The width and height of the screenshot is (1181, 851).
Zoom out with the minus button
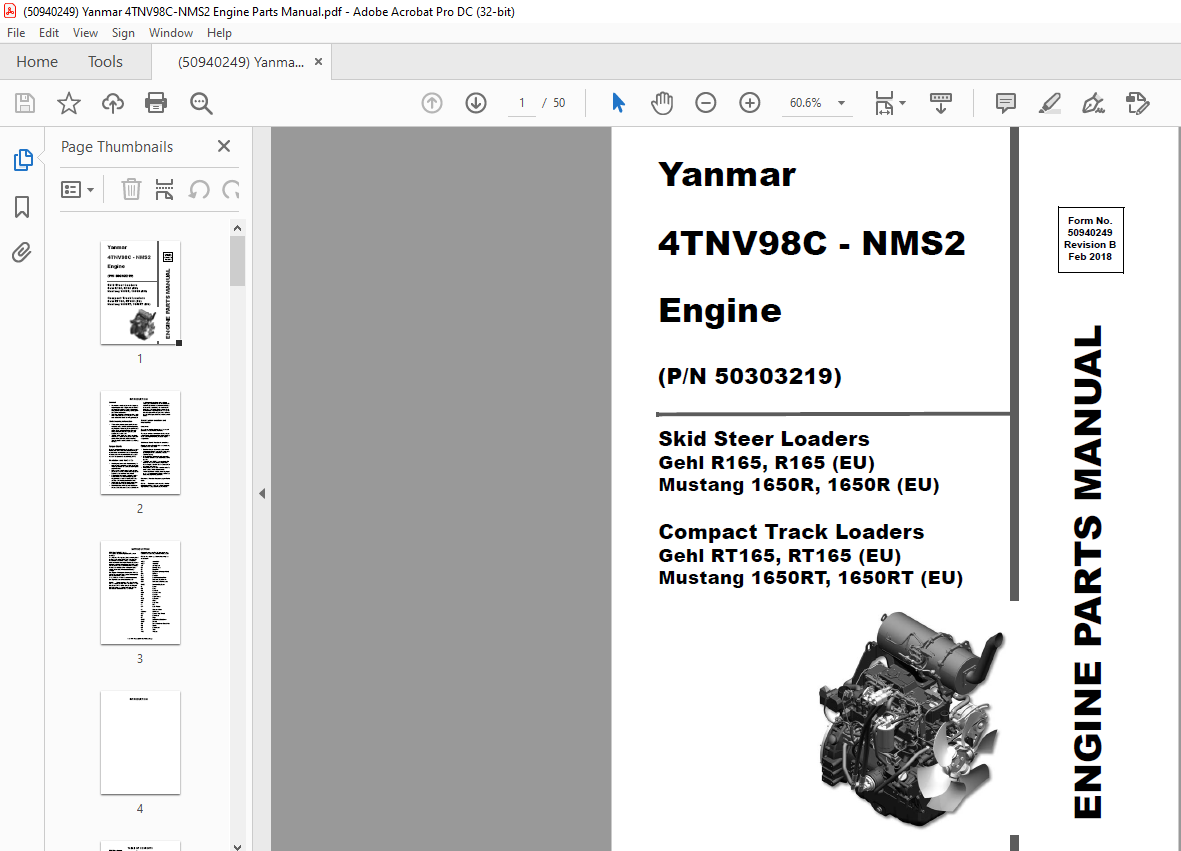coord(706,103)
